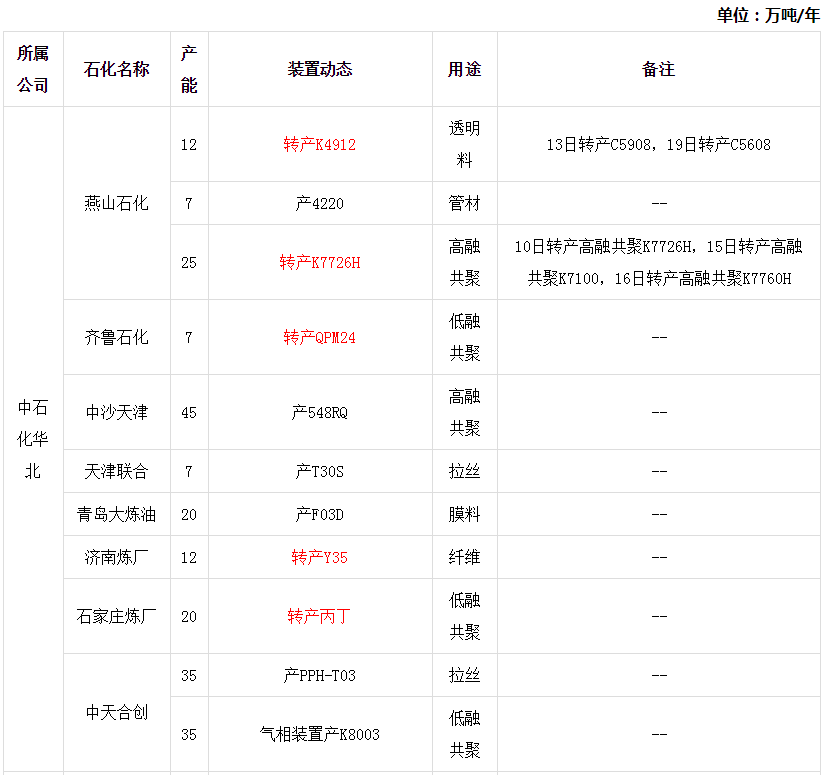Screen dimensions: 825x775
Task: Click 拉丝 in the 产PPH-T03 row
Action: [x=465, y=675]
